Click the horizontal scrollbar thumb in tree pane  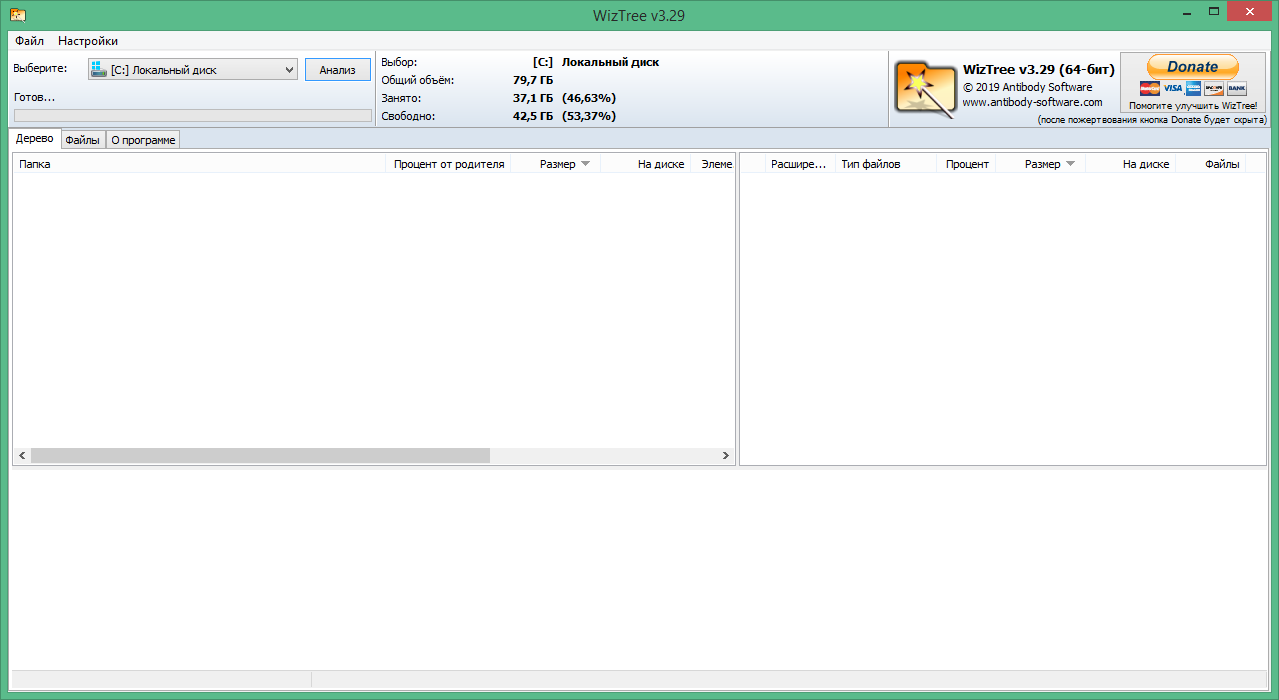(260, 455)
